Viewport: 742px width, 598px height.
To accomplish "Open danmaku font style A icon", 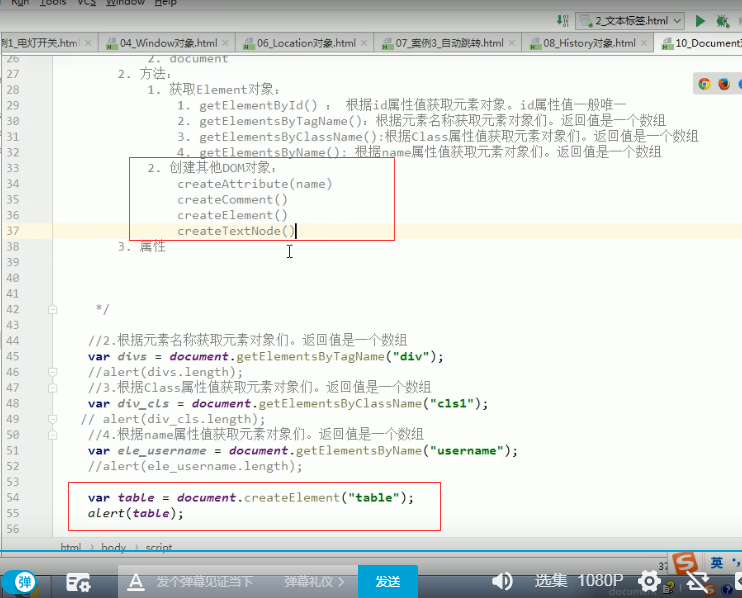I will tap(136, 581).
